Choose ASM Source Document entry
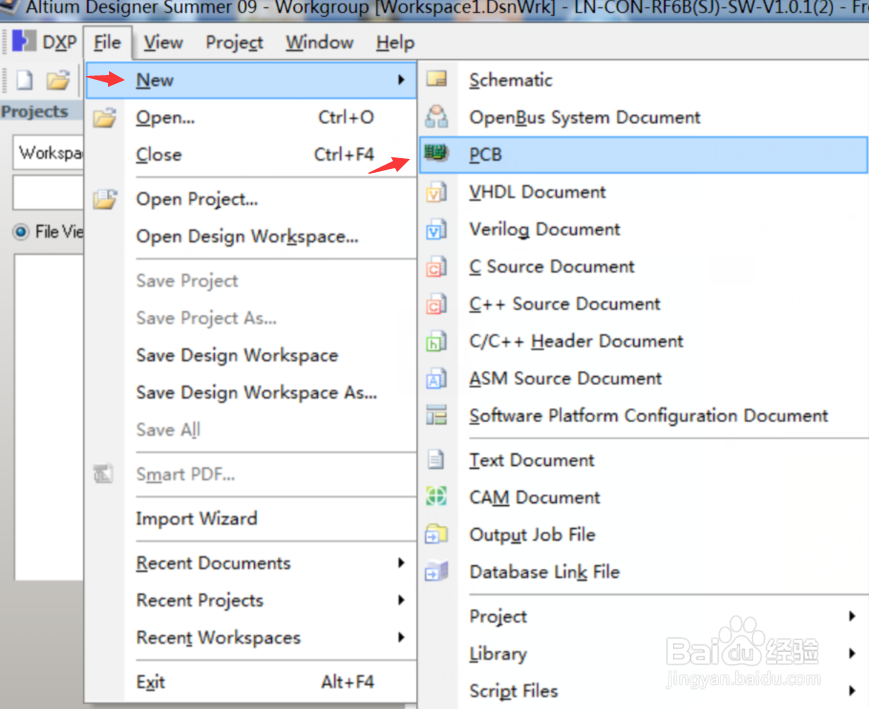The height and width of the screenshot is (709, 869). (x=643, y=378)
